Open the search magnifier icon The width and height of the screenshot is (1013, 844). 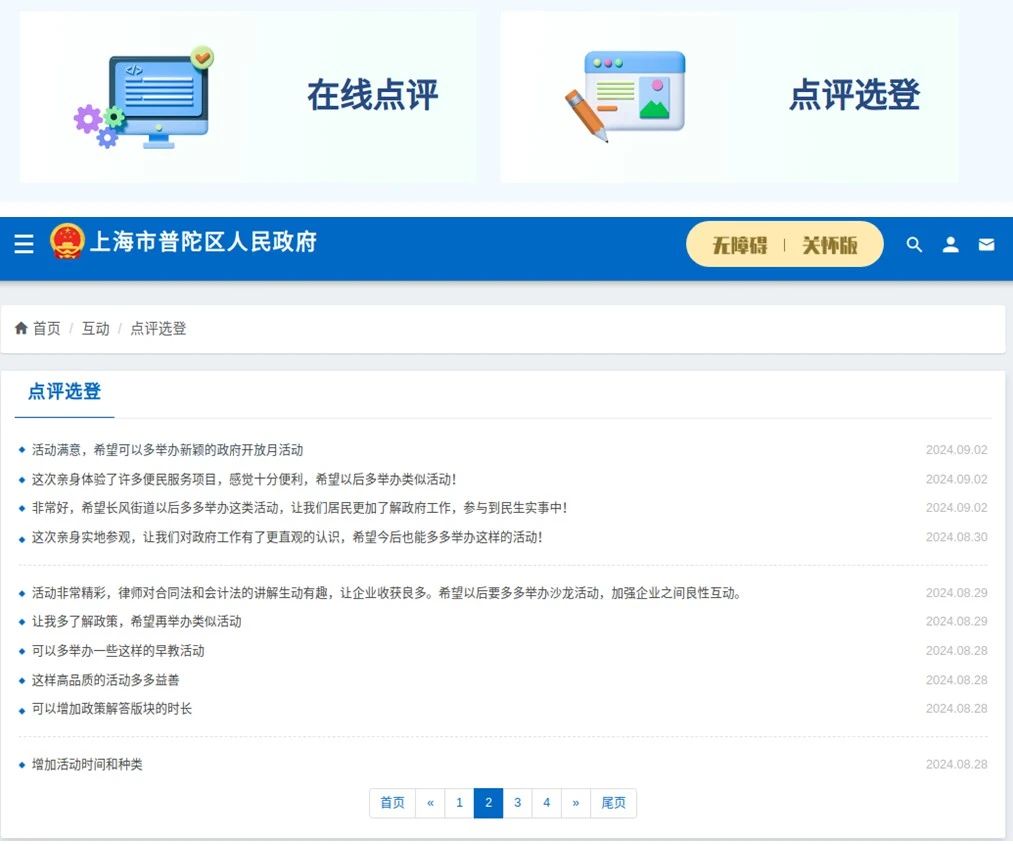(914, 245)
